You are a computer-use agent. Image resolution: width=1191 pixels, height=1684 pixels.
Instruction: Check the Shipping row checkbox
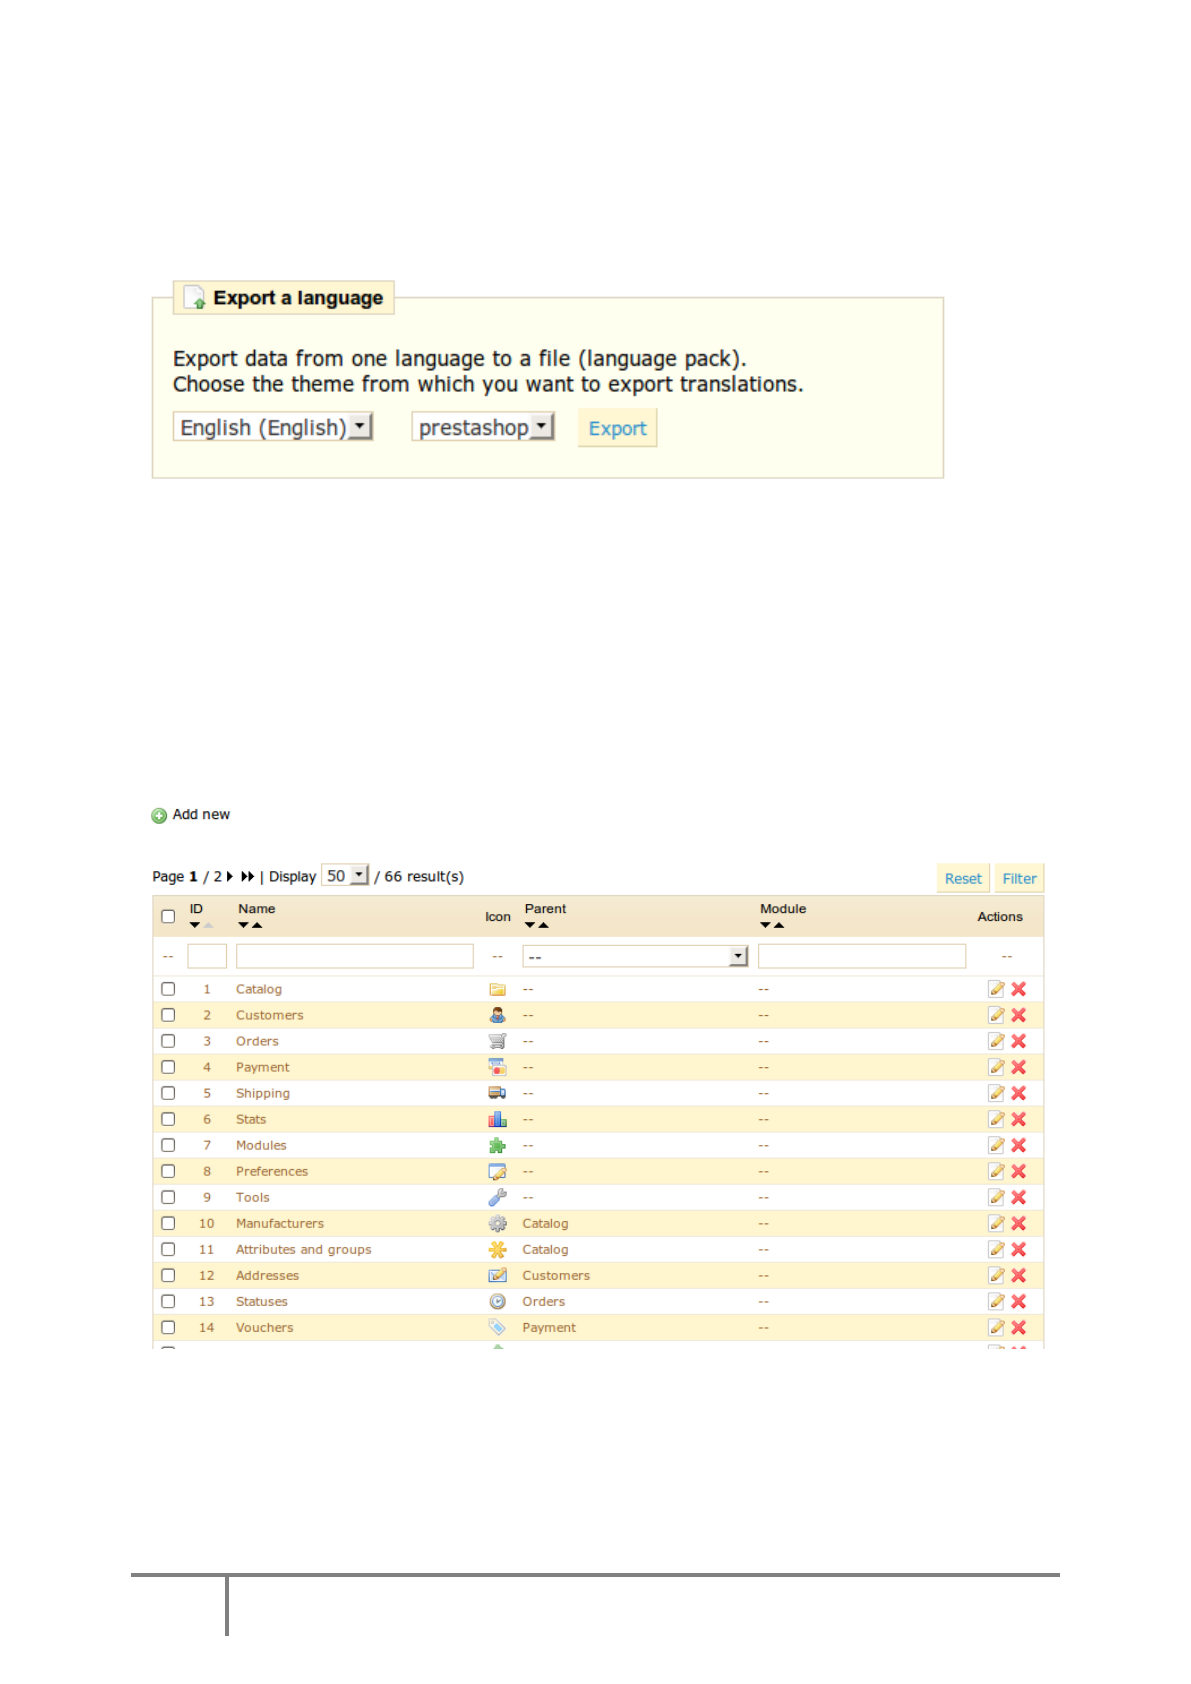168,1093
